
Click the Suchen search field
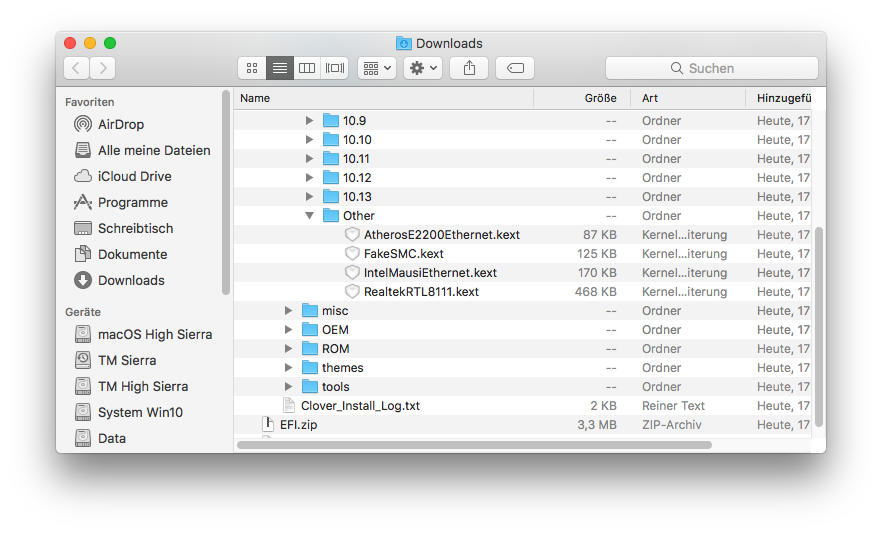[711, 68]
